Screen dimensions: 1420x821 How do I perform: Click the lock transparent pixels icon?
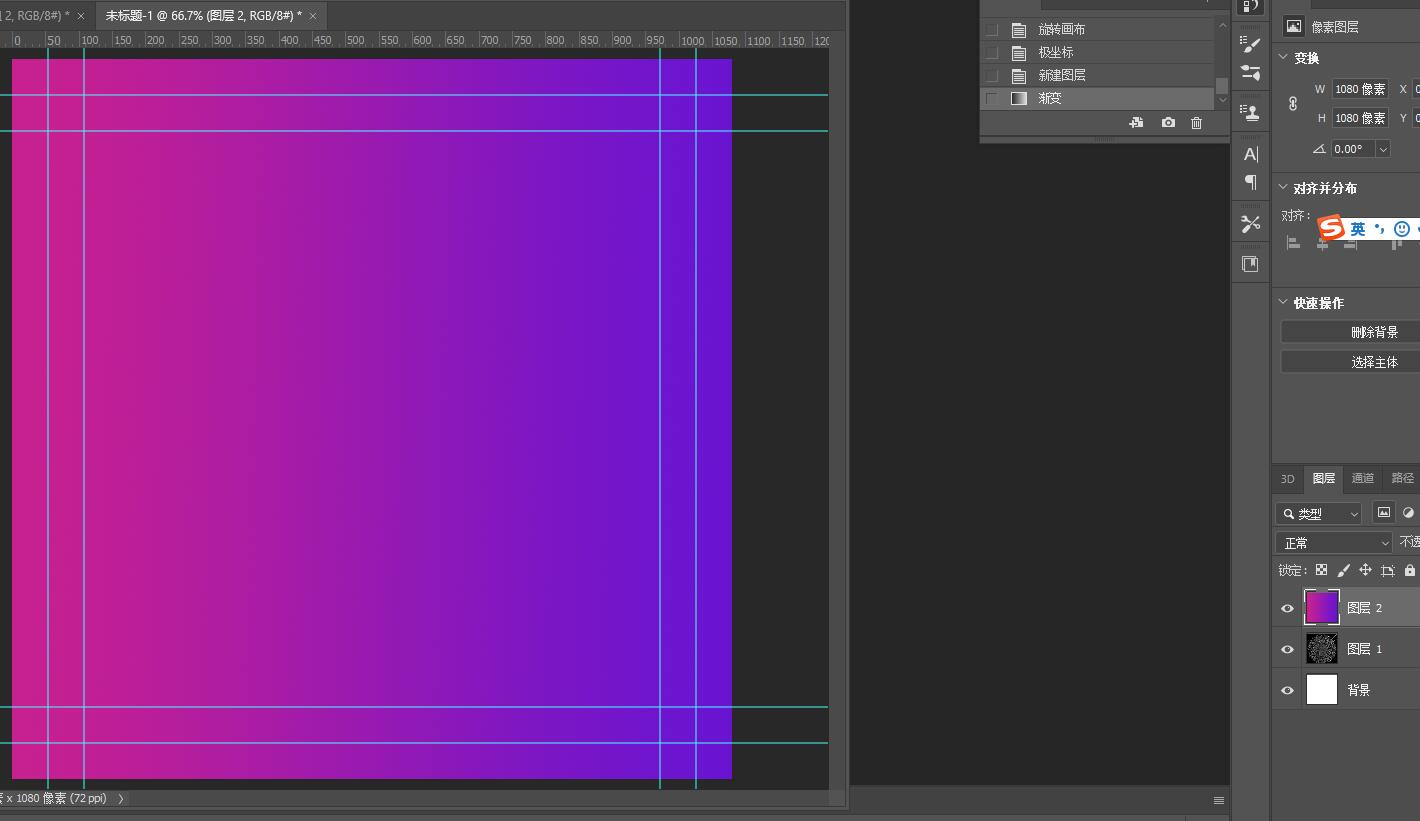point(1321,570)
